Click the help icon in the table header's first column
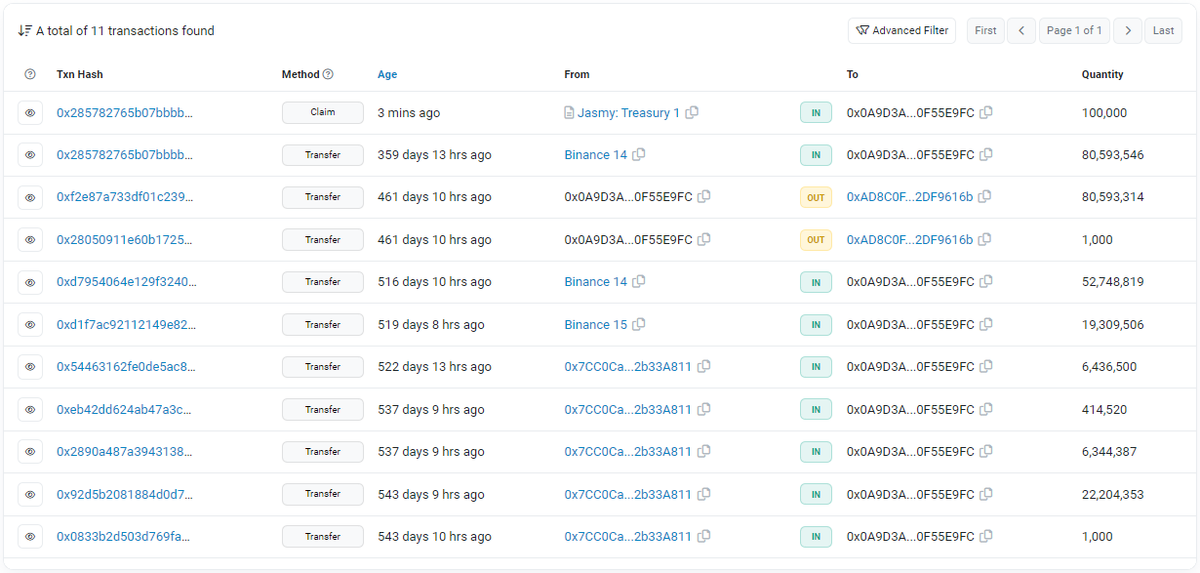The width and height of the screenshot is (1200, 573). point(30,75)
